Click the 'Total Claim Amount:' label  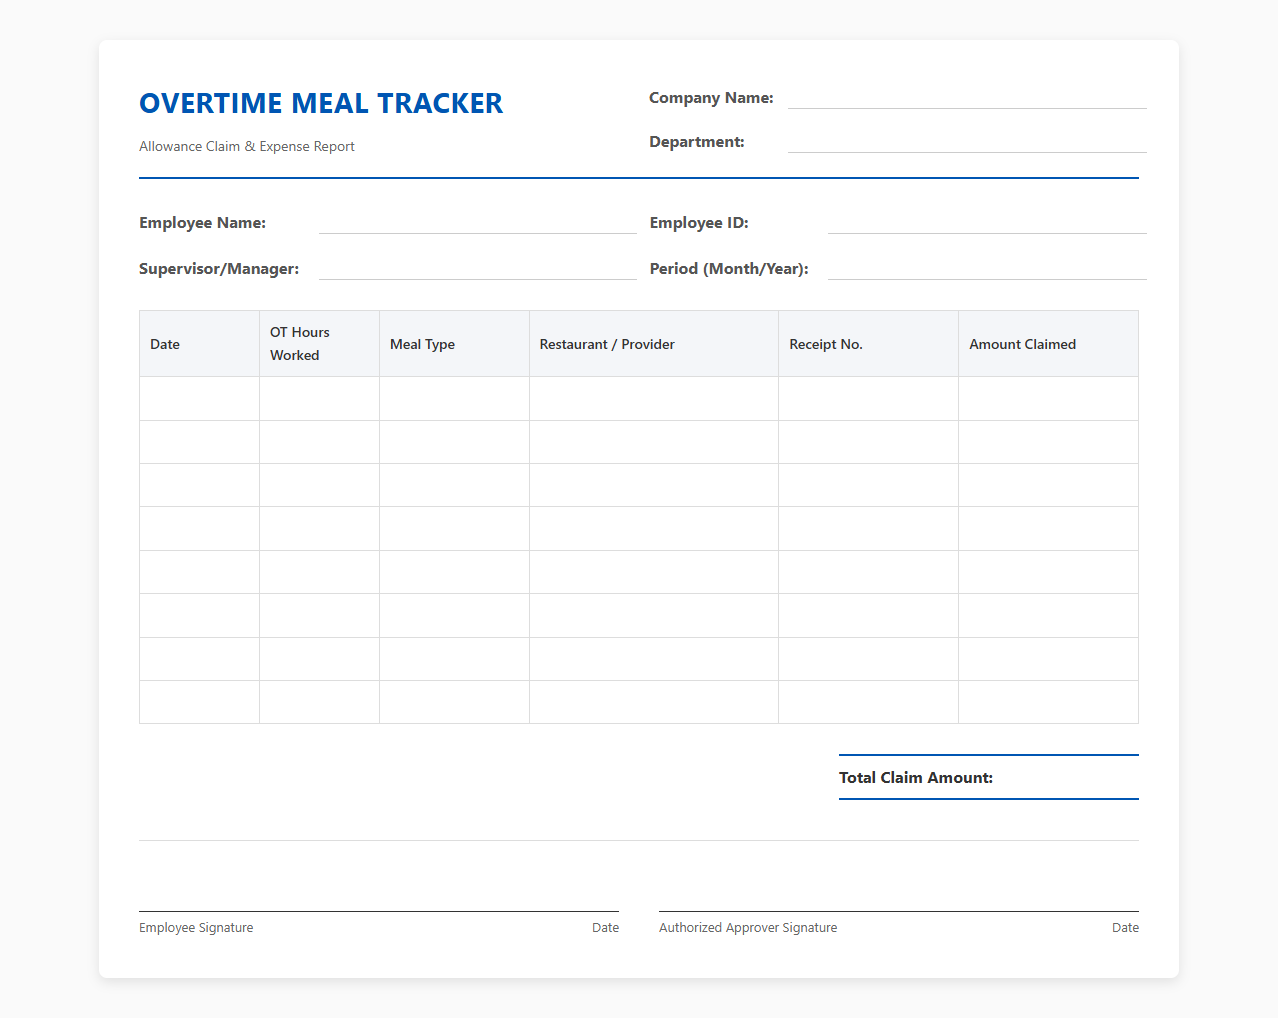click(916, 778)
